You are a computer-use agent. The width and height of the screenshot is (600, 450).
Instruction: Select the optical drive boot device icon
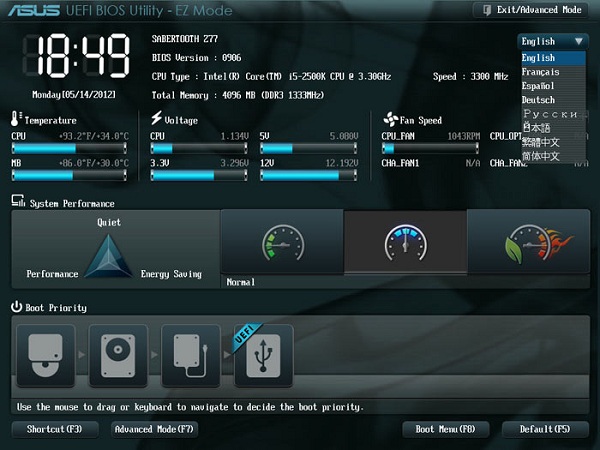(46, 355)
